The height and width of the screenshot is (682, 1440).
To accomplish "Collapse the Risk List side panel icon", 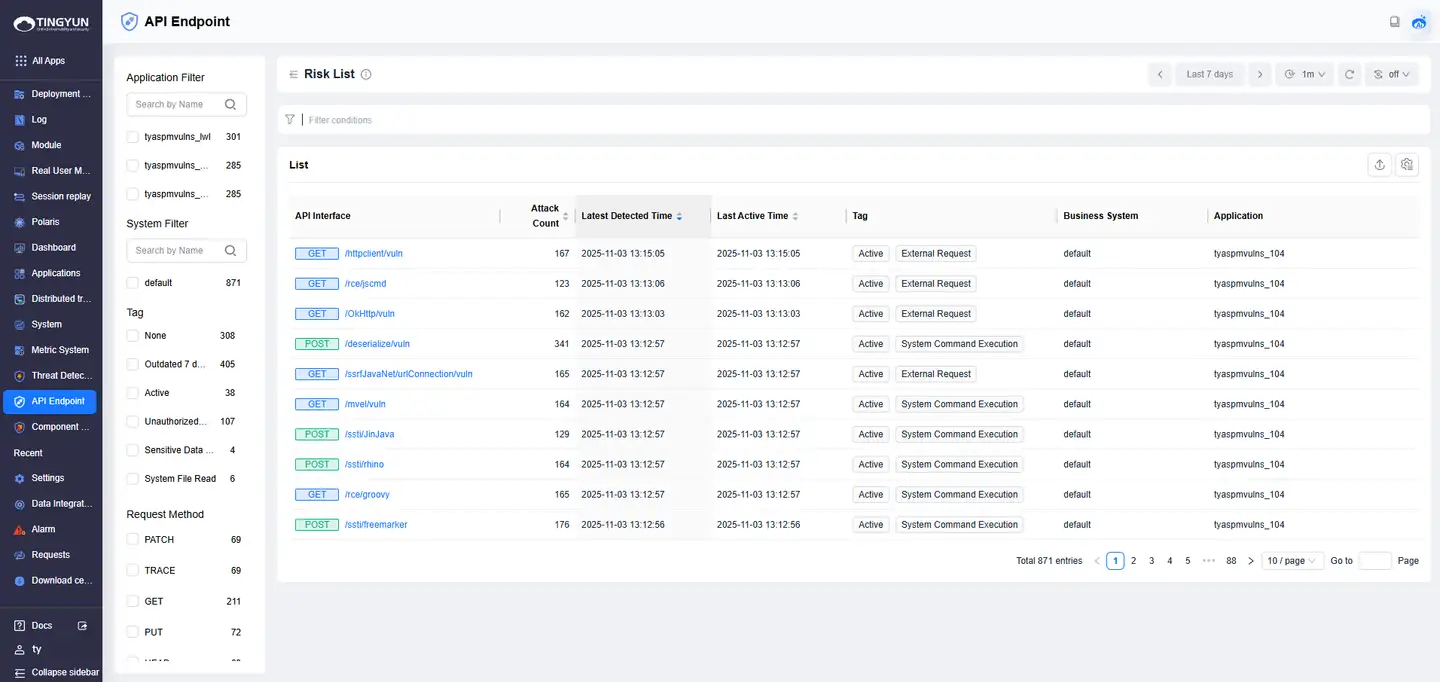I will (293, 74).
